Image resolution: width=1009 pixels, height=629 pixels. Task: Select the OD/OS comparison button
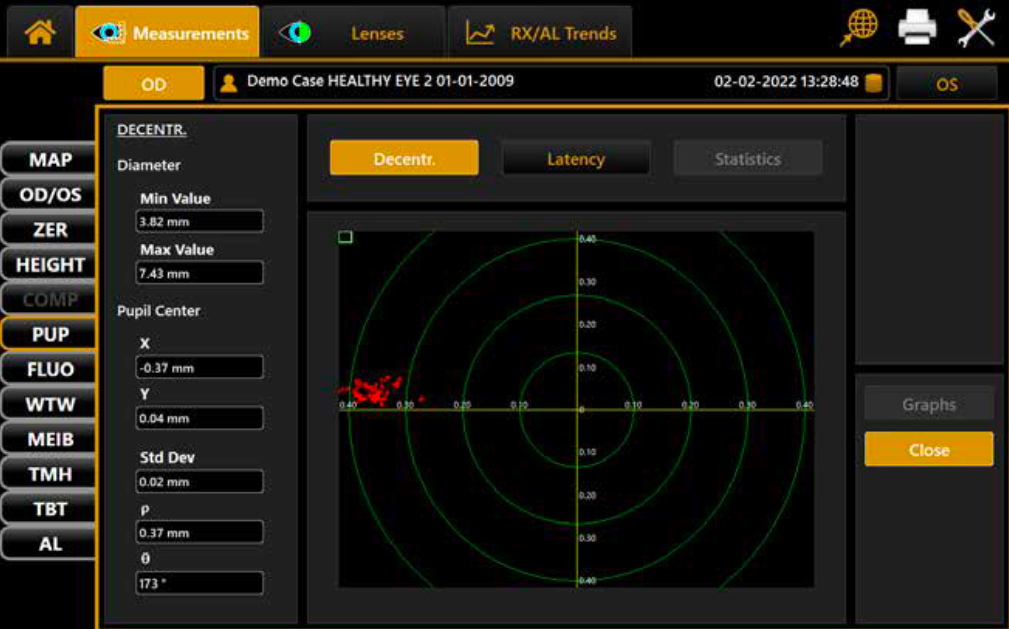click(50, 194)
